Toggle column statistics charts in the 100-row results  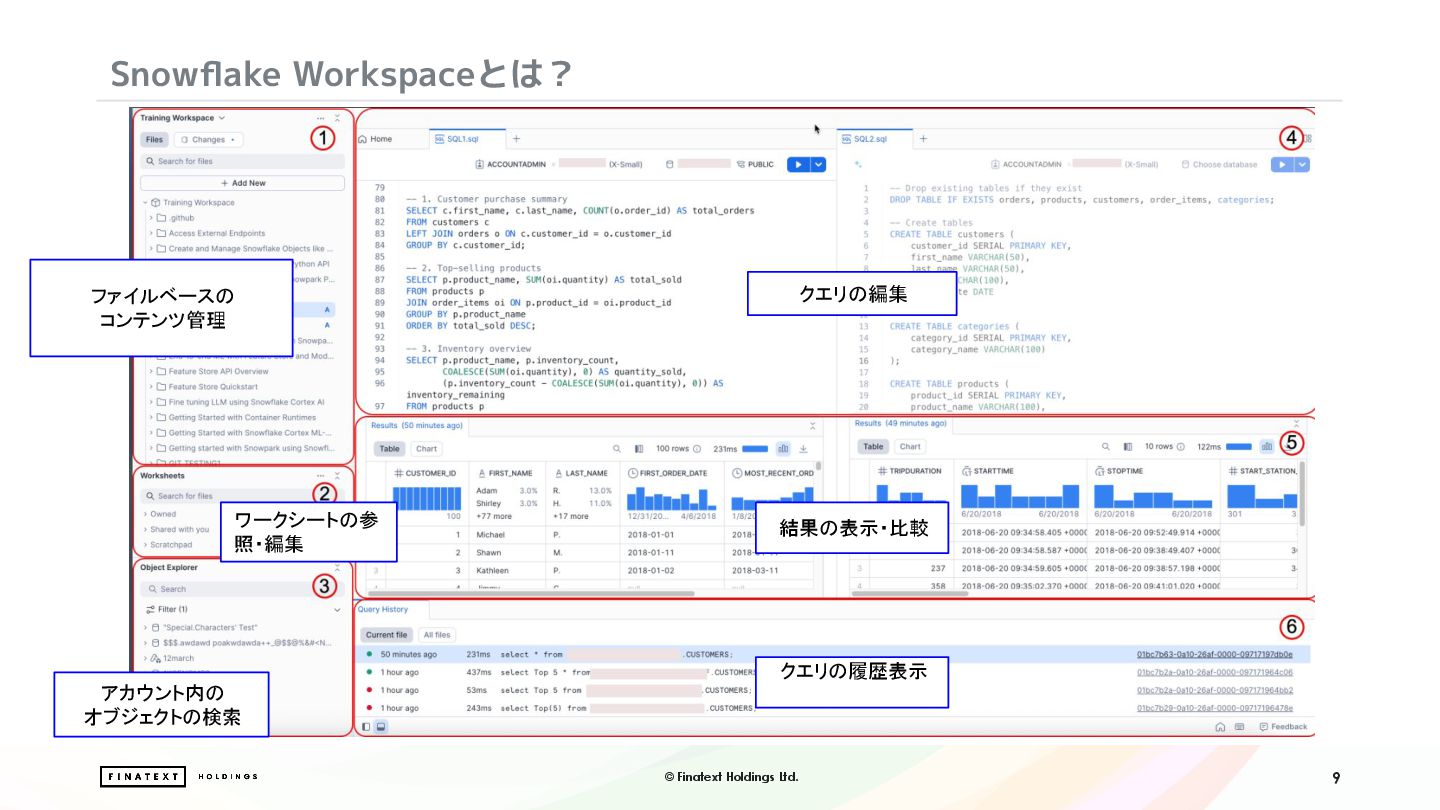pyautogui.click(x=783, y=449)
